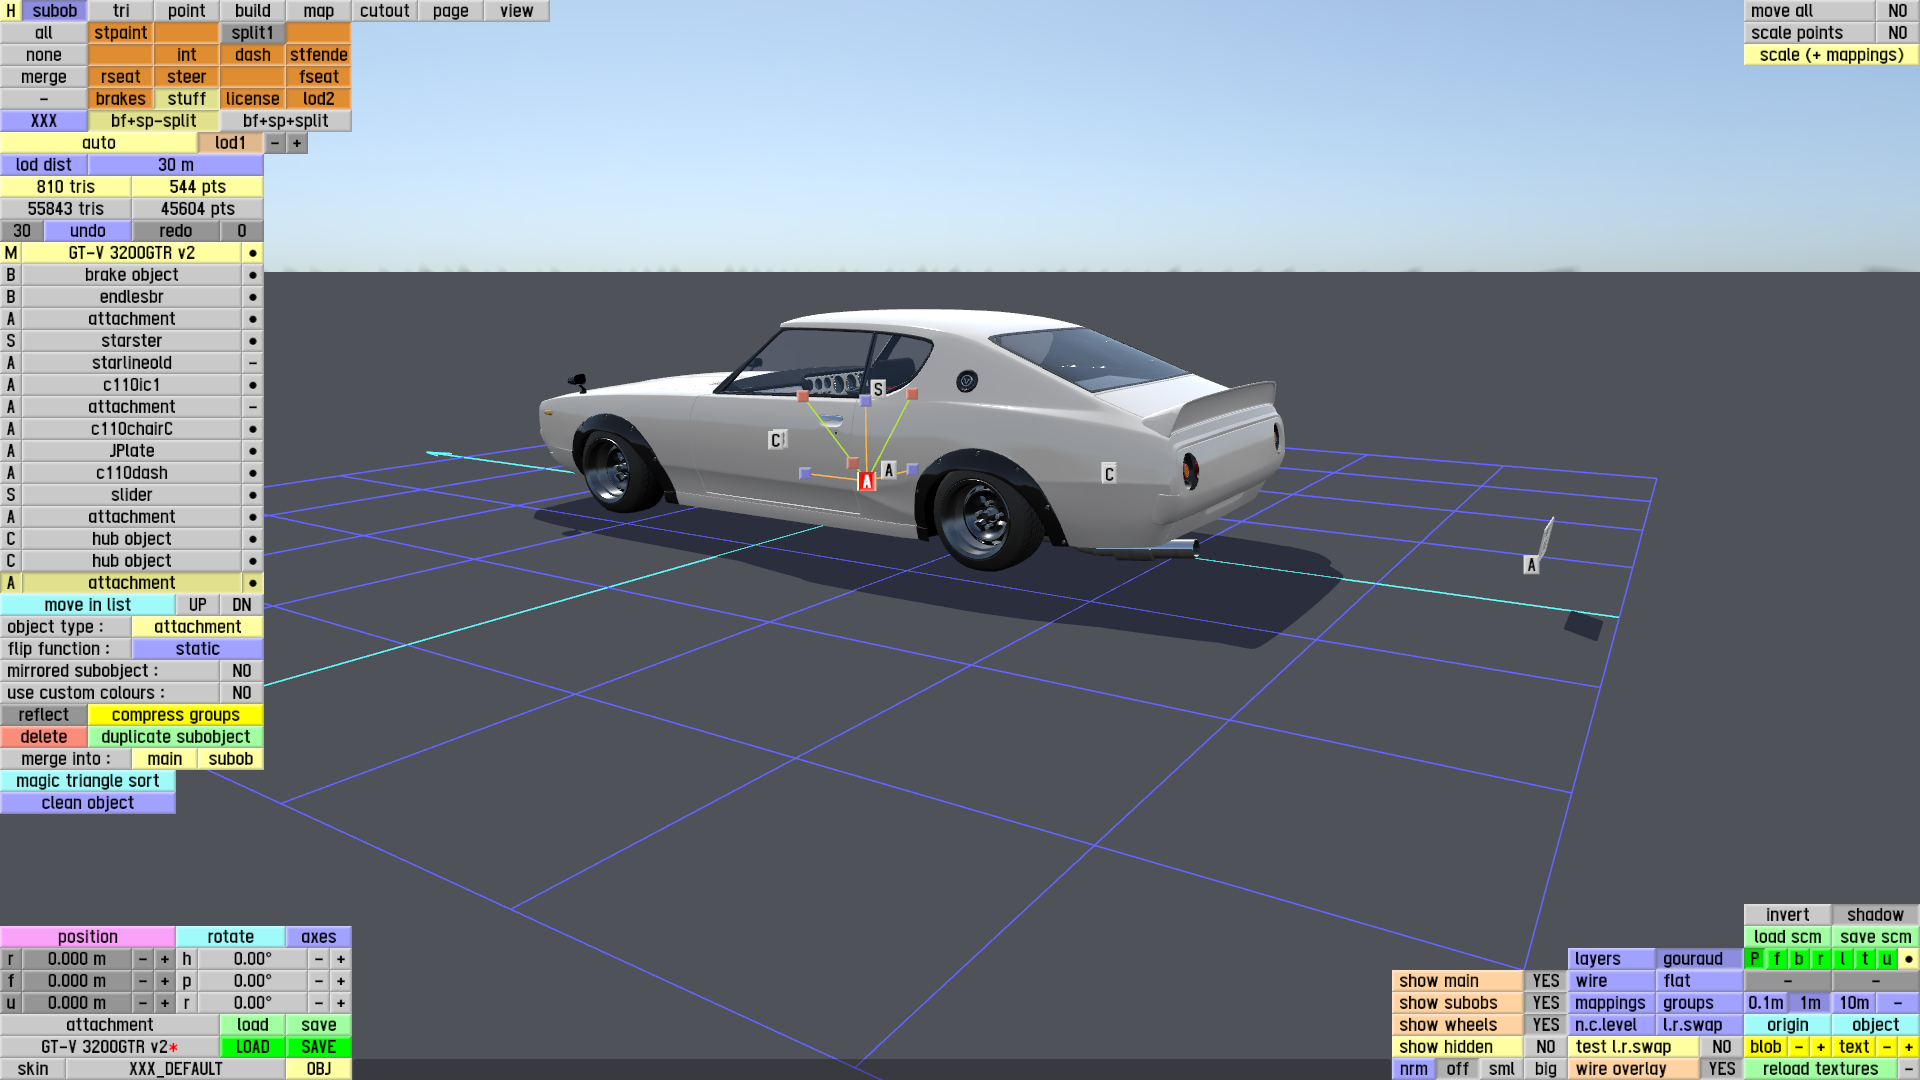The image size is (1920, 1080).
Task: Change flip function static selector
Action: 197,649
